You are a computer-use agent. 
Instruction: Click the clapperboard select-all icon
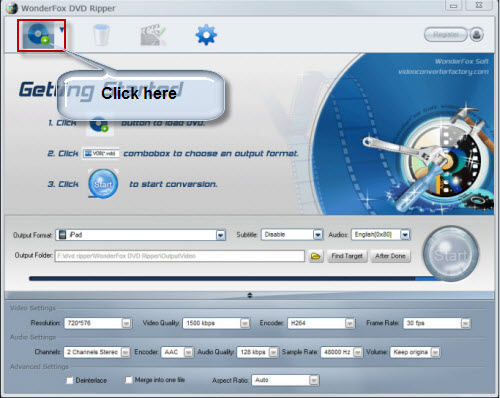(x=153, y=35)
